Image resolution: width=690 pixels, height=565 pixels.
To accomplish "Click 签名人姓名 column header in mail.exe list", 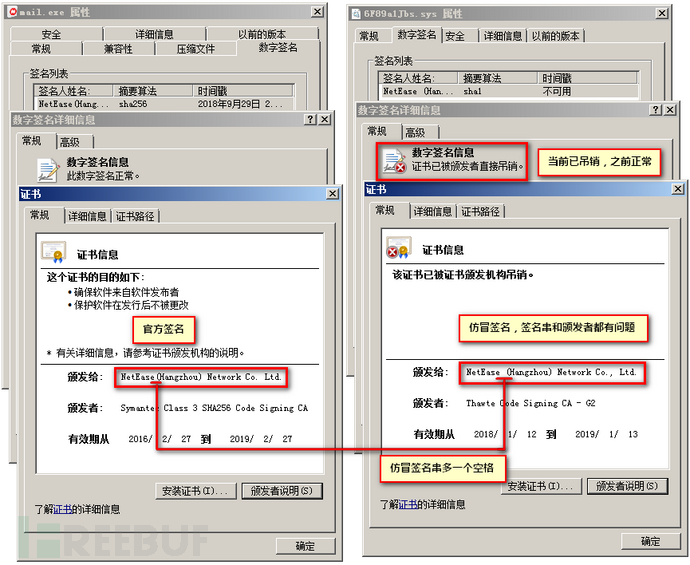I will click(74, 91).
